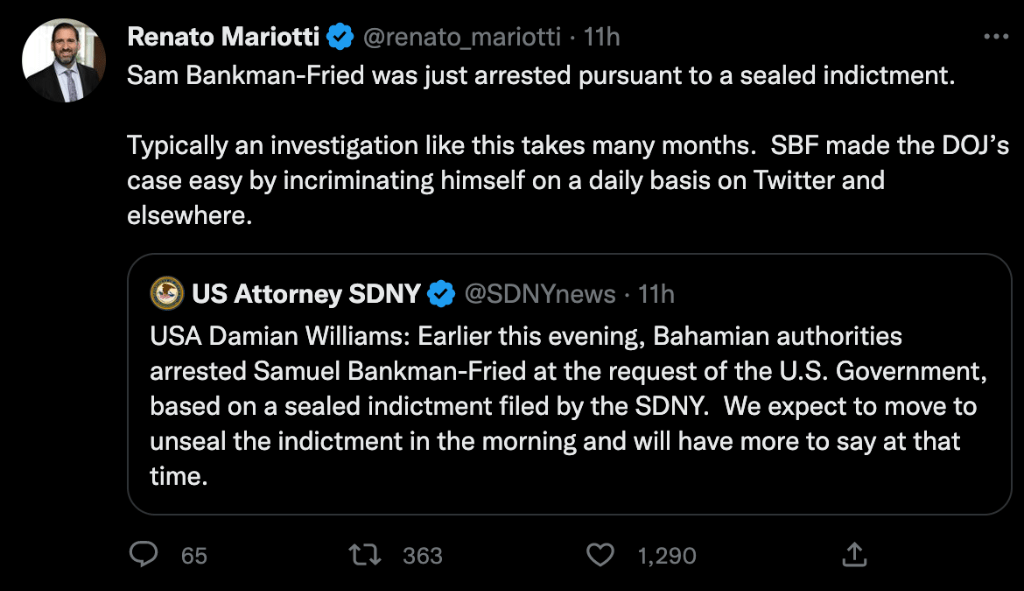Screen dimensions: 1024x591
Task: Click the retweet arrows icon
Action: click(x=373, y=554)
